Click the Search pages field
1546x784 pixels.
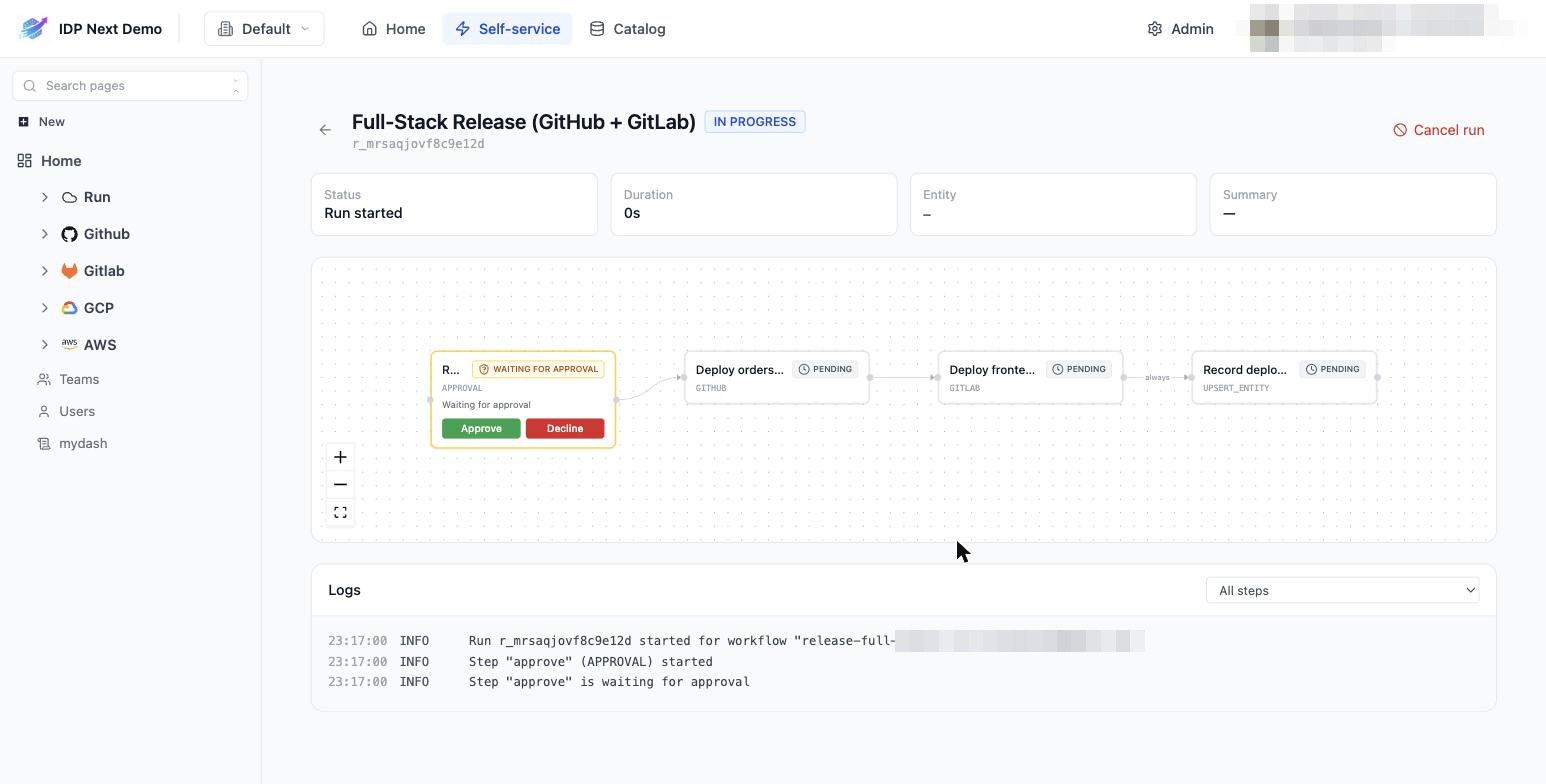pyautogui.click(x=130, y=86)
